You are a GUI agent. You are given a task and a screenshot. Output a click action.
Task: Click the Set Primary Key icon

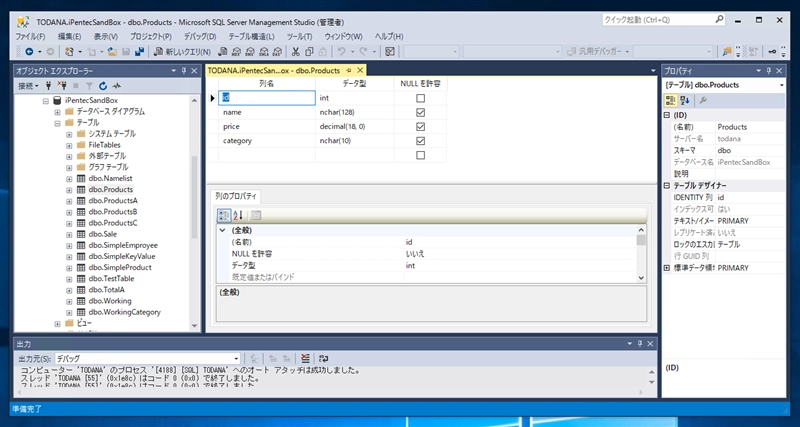(x=773, y=52)
